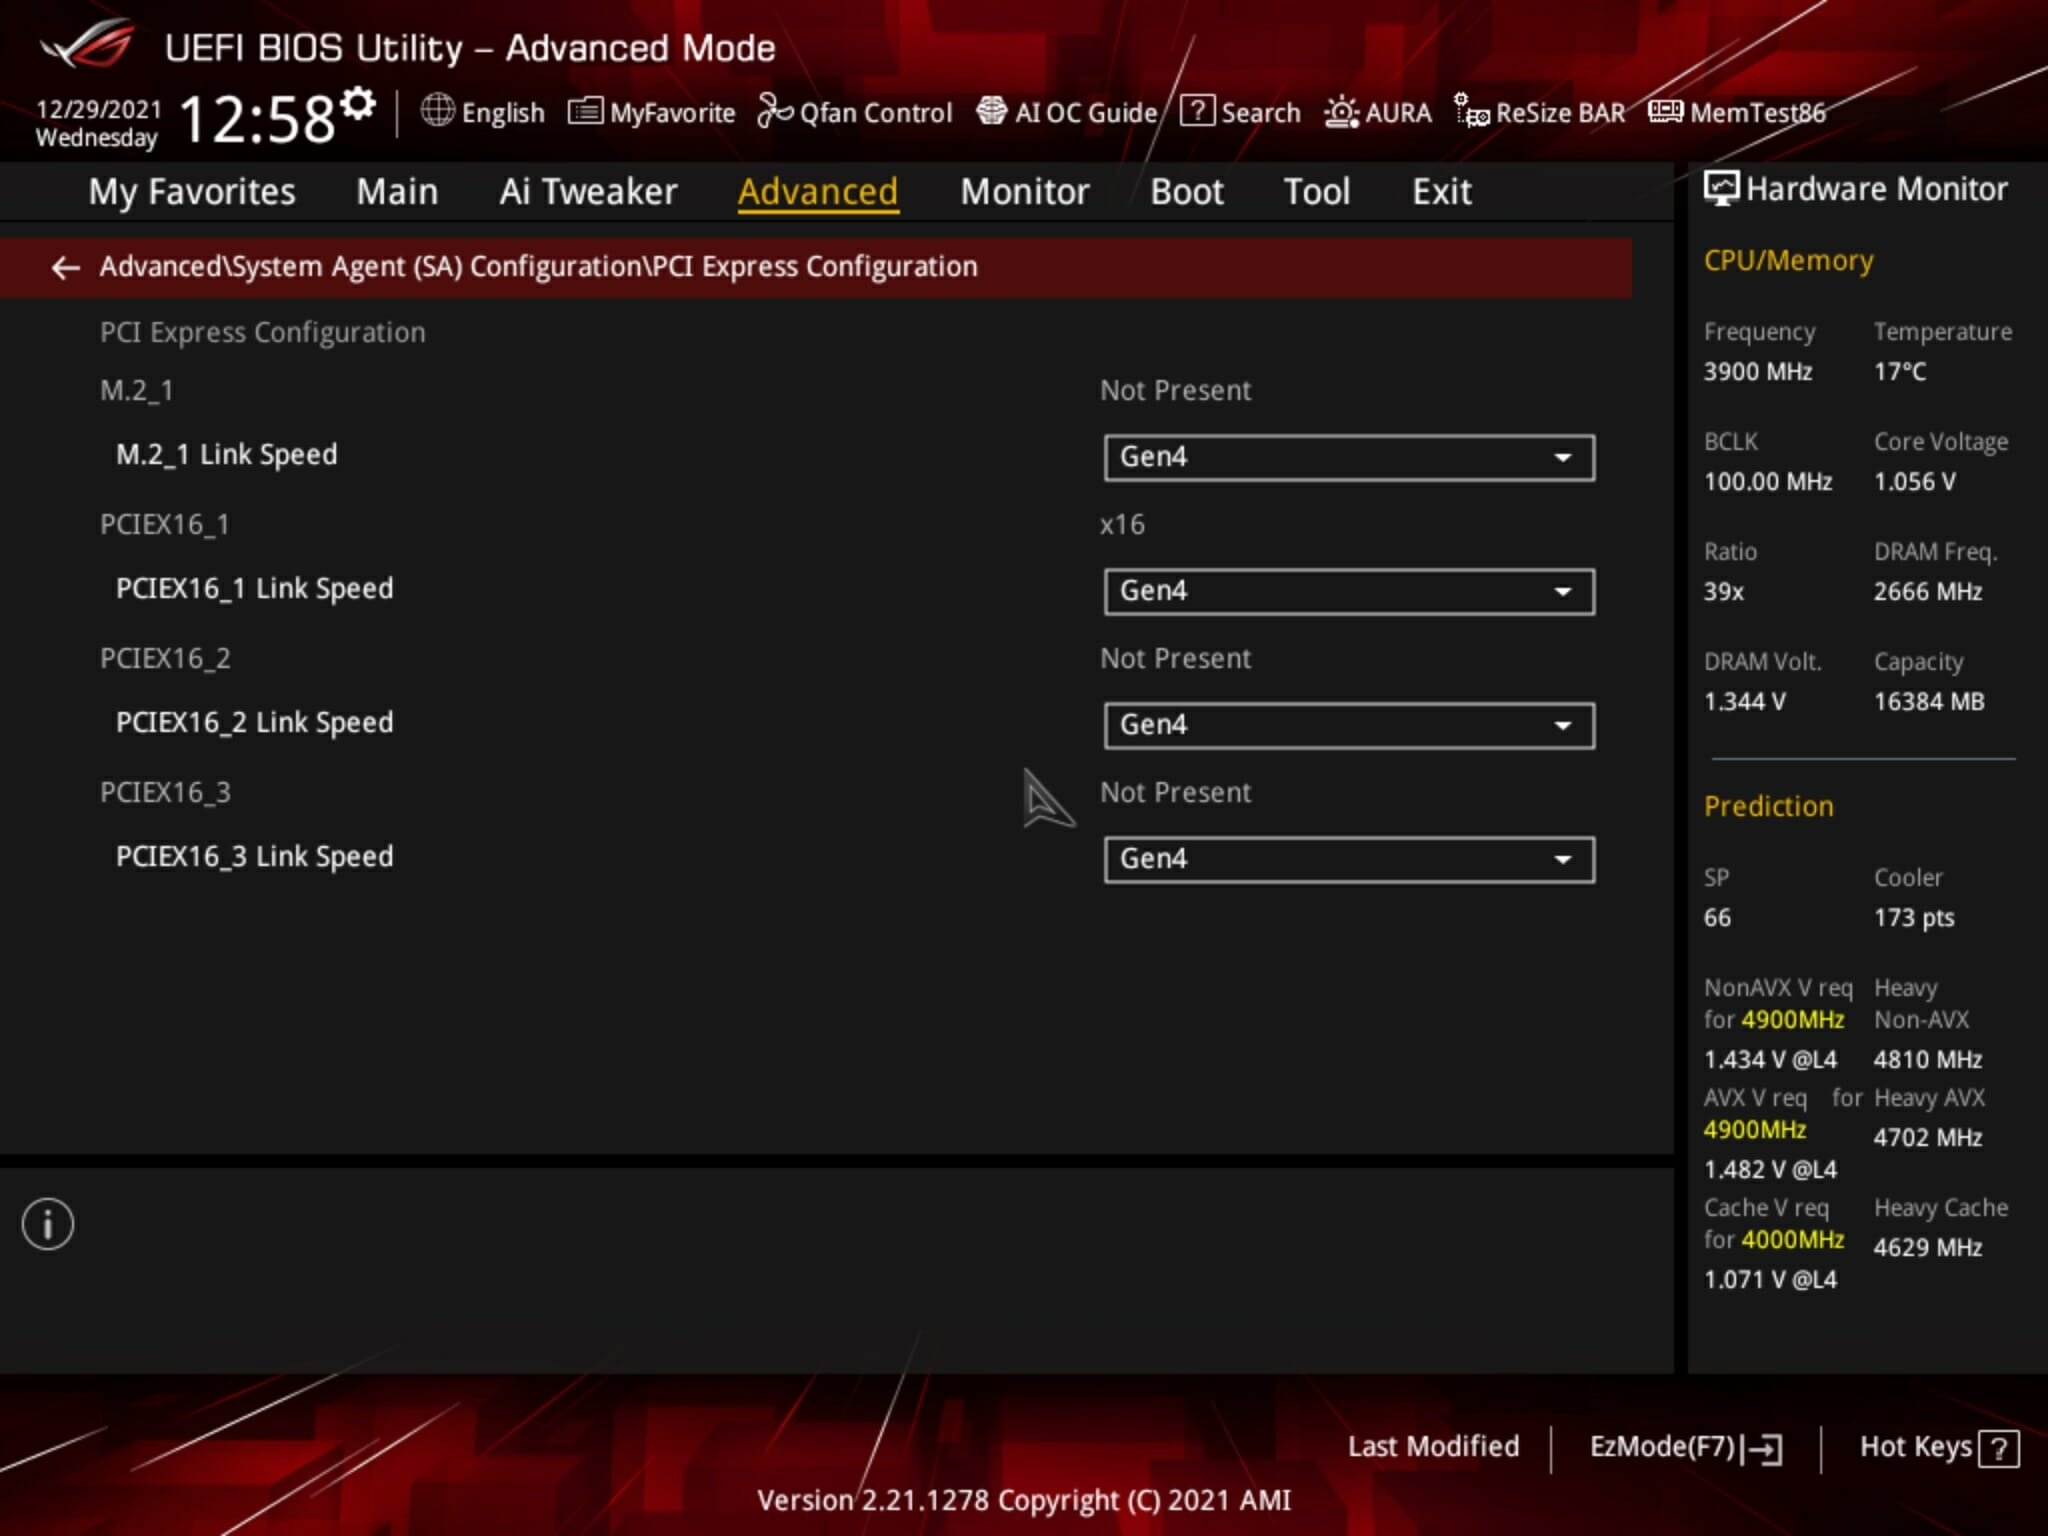The image size is (2048, 1536).
Task: Change PCIEX16_2 Link Speed dropdown
Action: click(x=1345, y=723)
